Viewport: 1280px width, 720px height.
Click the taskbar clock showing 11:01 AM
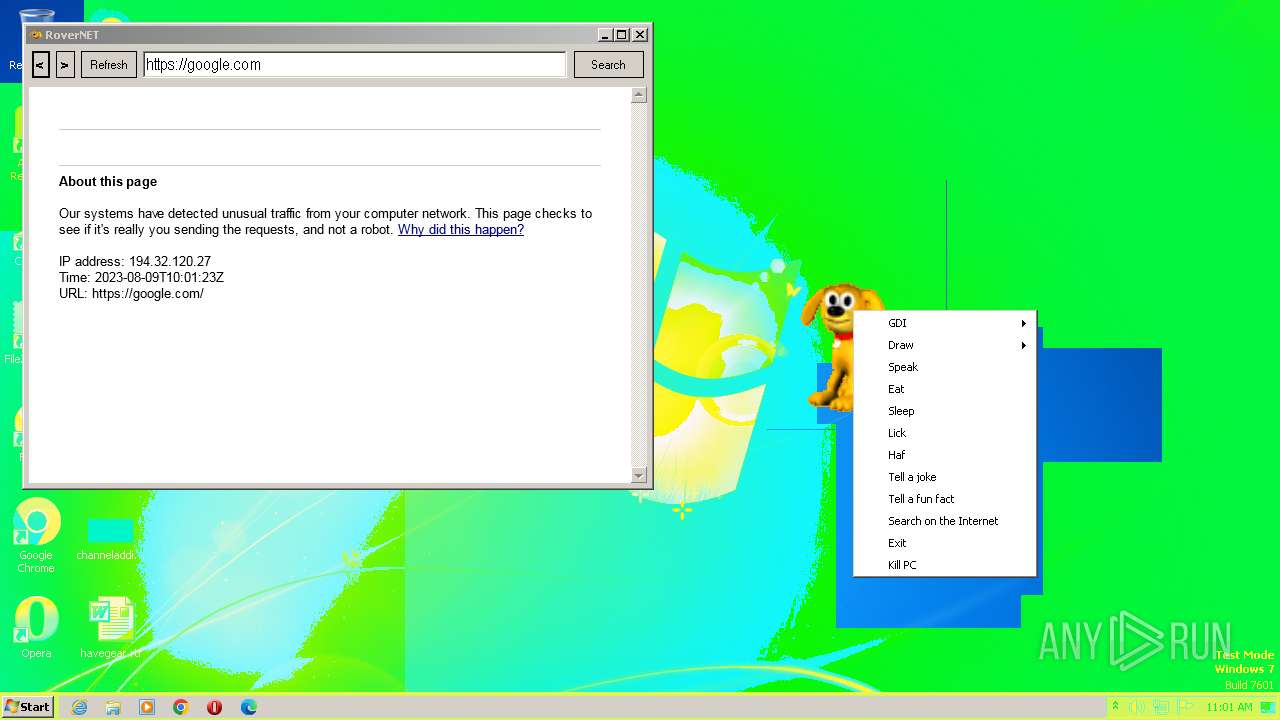(x=1229, y=707)
